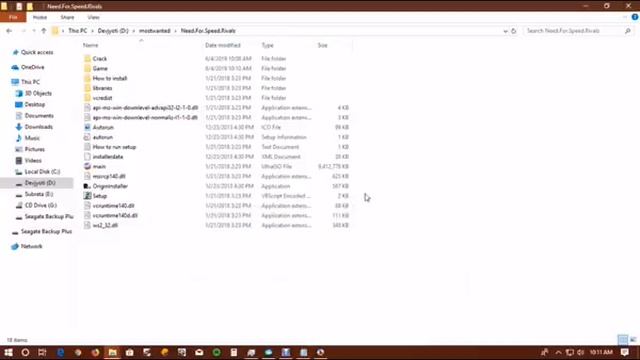Open Subrata (E:) drive in sidebar
640x360 pixels.
[39, 194]
